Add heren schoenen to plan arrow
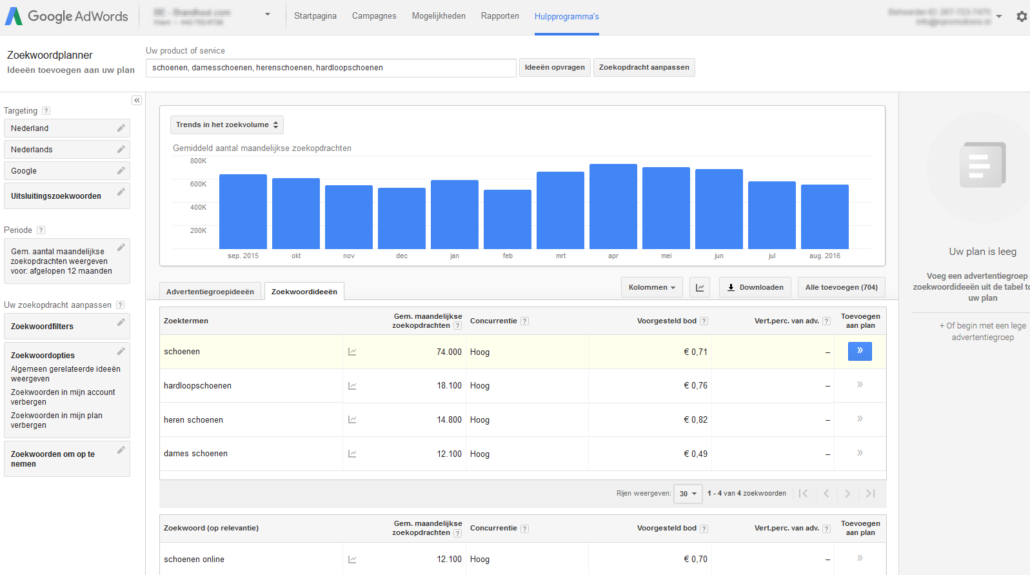 click(860, 419)
